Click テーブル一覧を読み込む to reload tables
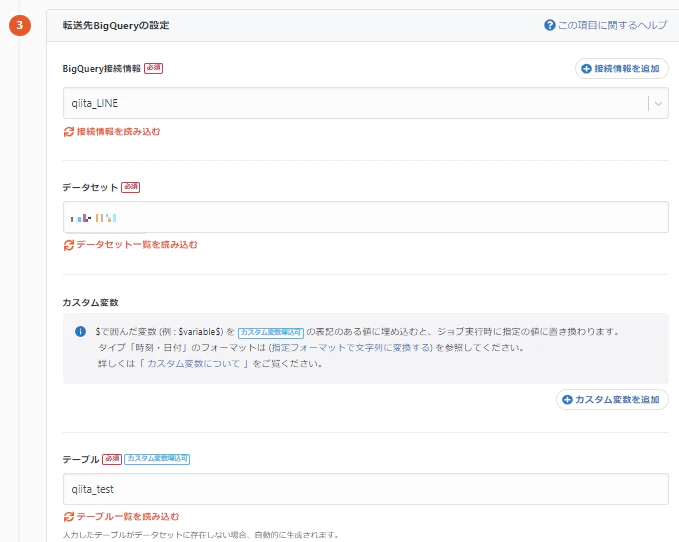This screenshot has width=679, height=542. pyautogui.click(x=128, y=517)
